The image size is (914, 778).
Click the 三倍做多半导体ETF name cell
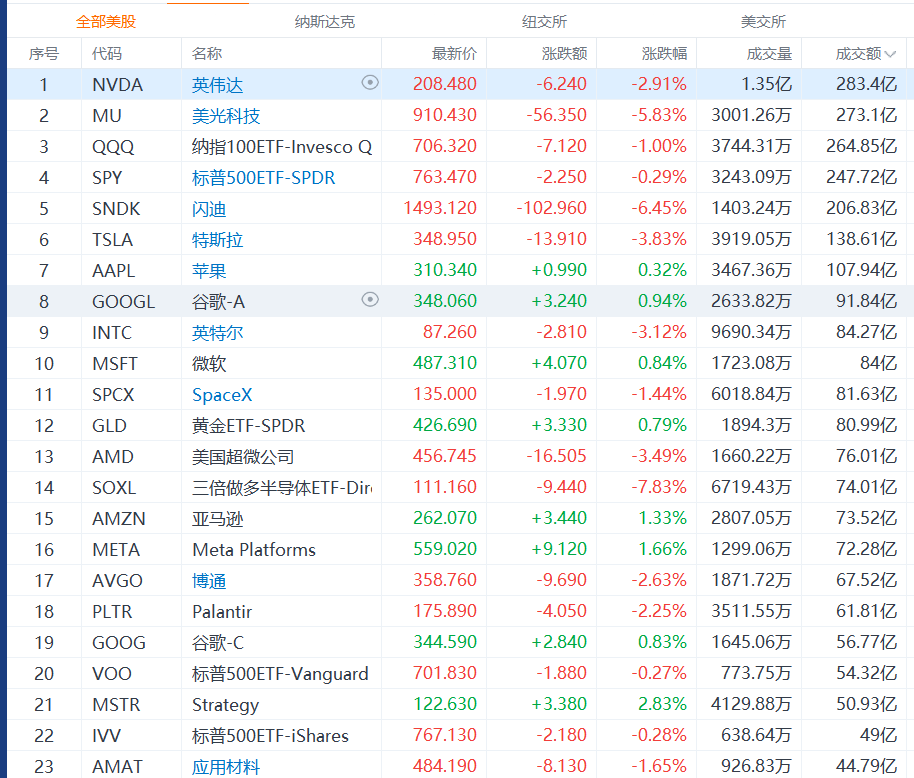282,487
